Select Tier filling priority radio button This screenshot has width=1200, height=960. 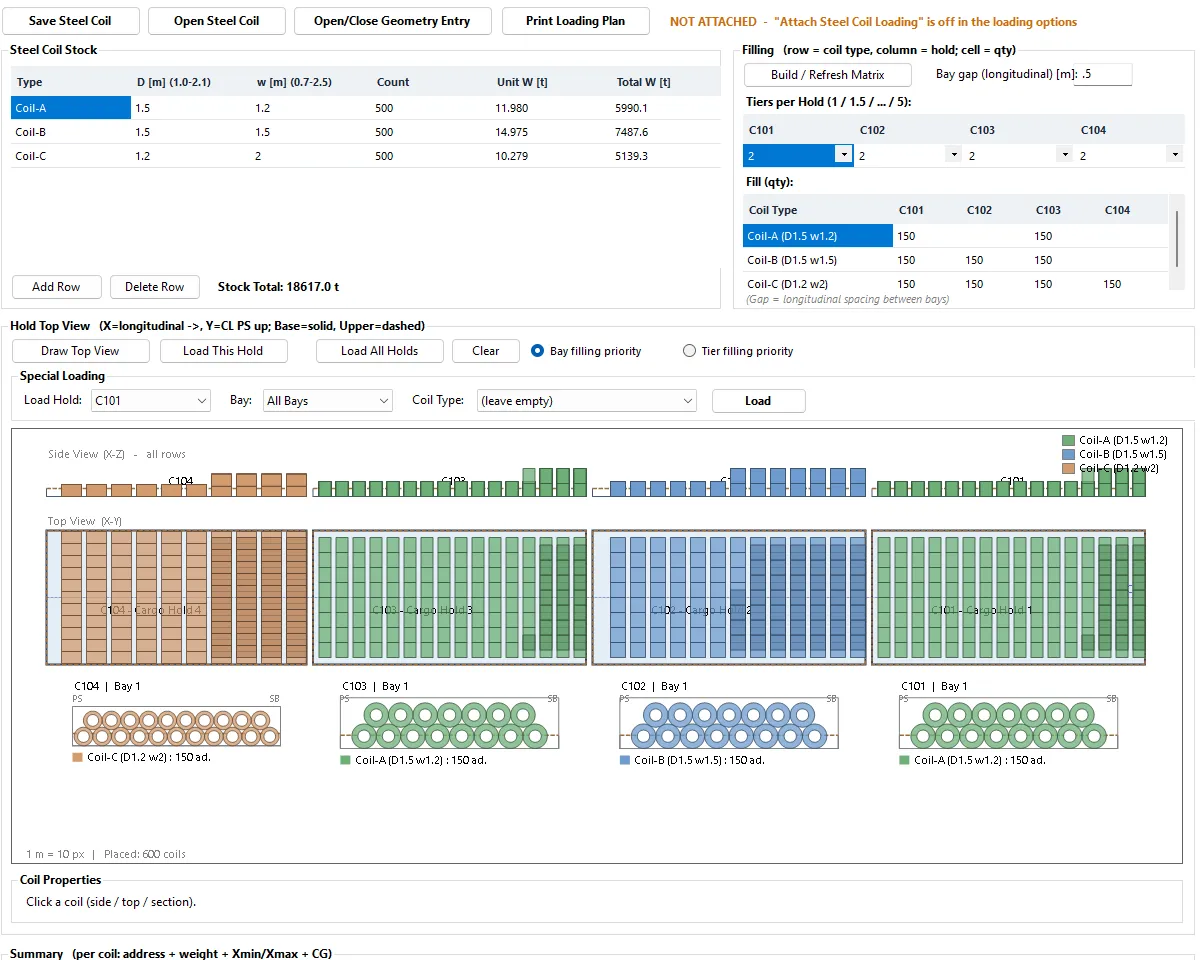738,351
